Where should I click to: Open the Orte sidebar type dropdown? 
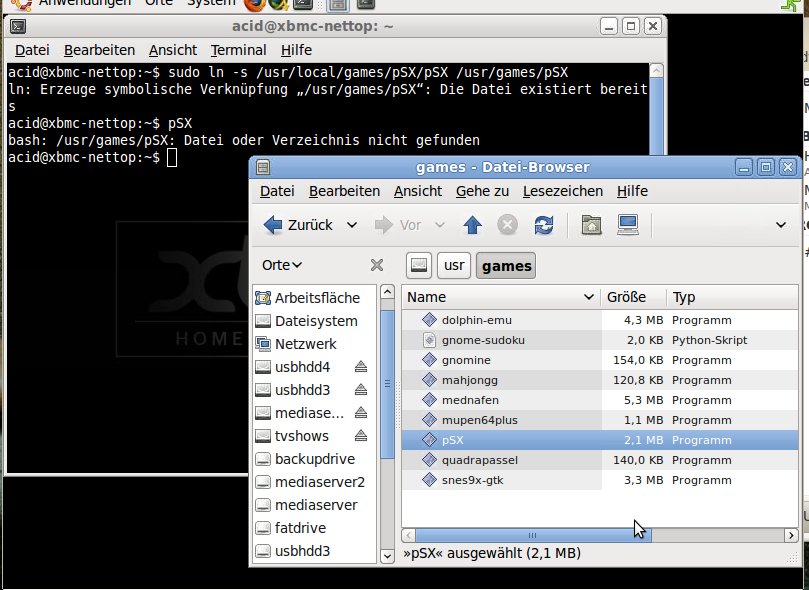[282, 265]
